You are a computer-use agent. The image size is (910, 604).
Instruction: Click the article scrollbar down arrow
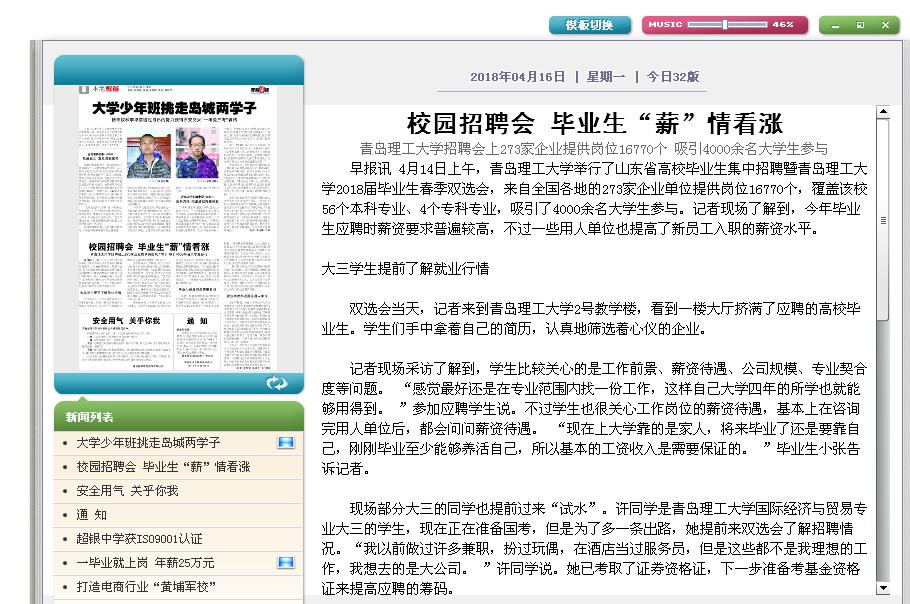(882, 588)
